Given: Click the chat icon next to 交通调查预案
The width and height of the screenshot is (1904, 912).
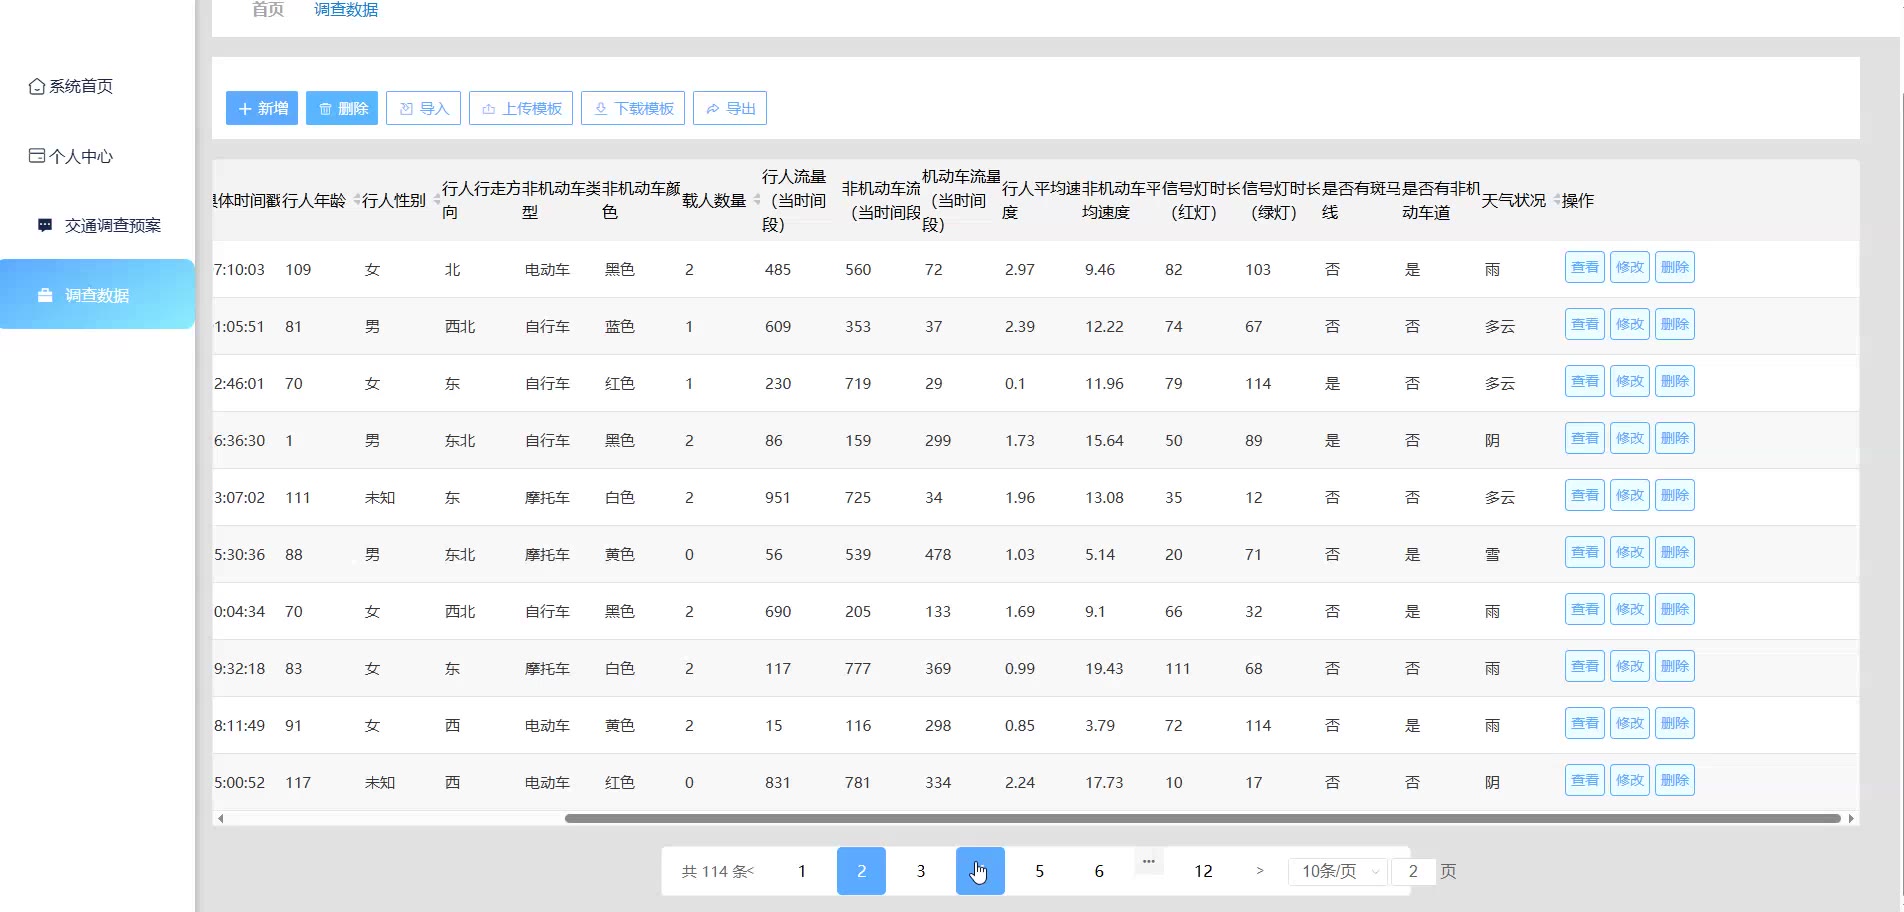Looking at the screenshot, I should [x=45, y=225].
